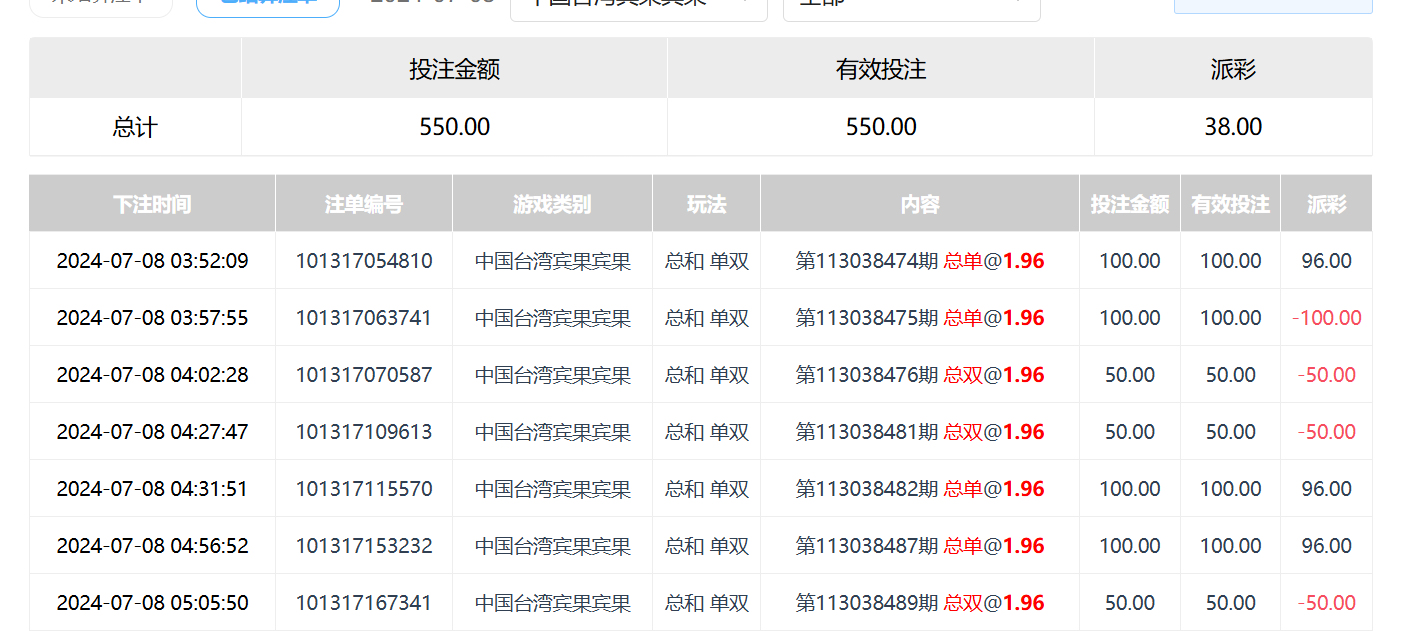Select order number 101317054810

[364, 261]
